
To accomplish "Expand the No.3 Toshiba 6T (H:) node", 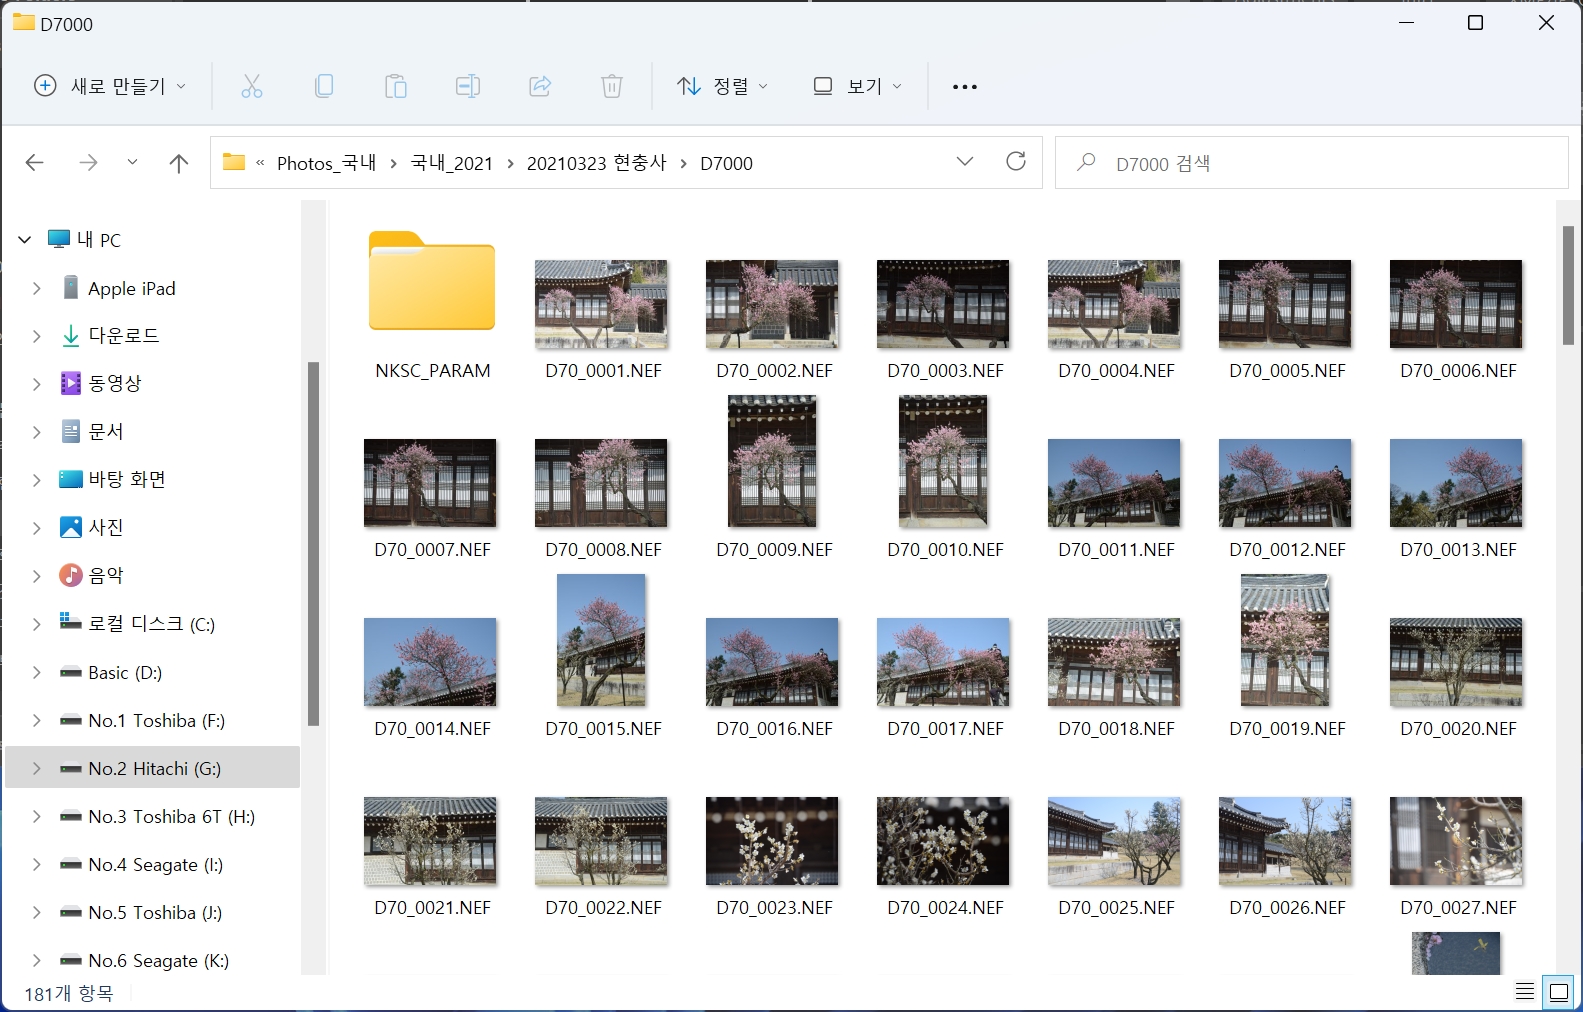I will click(x=37, y=817).
